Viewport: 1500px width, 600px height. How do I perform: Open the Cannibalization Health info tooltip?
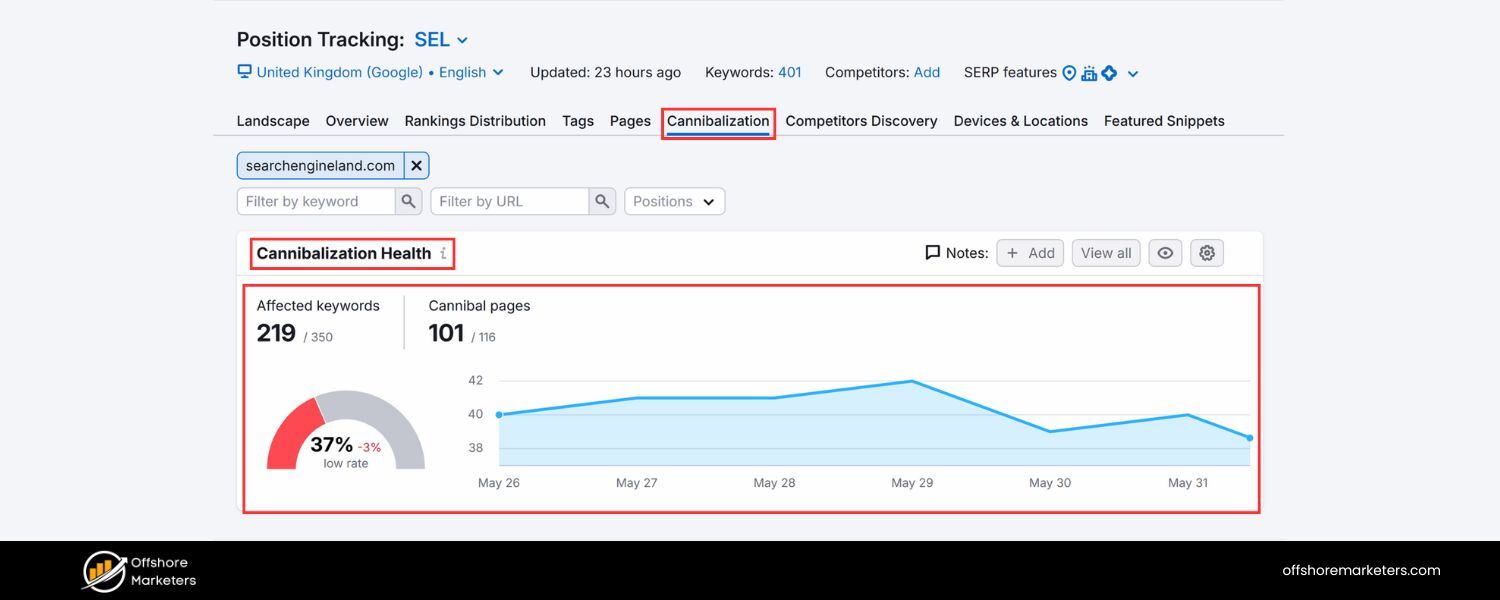click(x=444, y=253)
